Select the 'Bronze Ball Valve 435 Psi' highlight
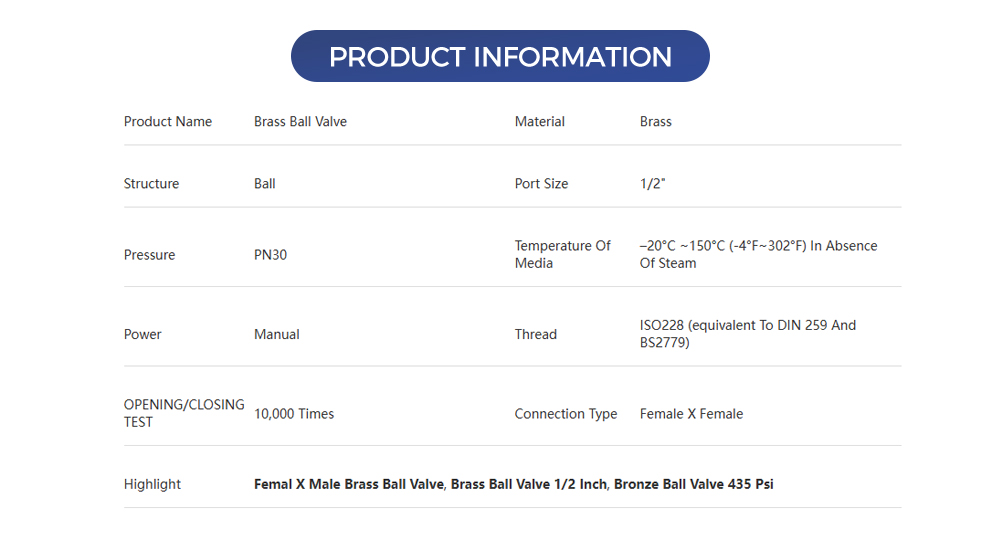Image resolution: width=1000 pixels, height=536 pixels. click(x=693, y=484)
